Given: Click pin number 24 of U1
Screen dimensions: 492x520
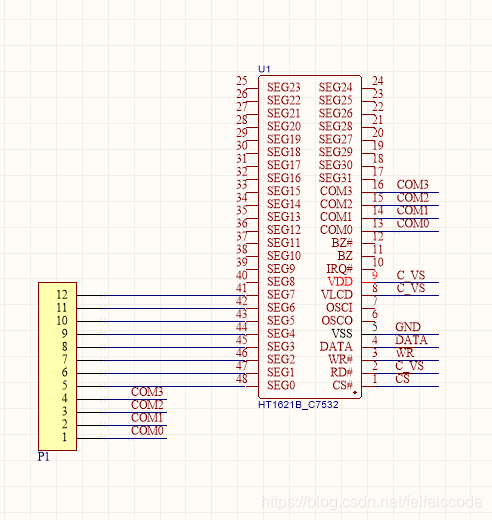Looking at the screenshot, I should pos(378,81).
